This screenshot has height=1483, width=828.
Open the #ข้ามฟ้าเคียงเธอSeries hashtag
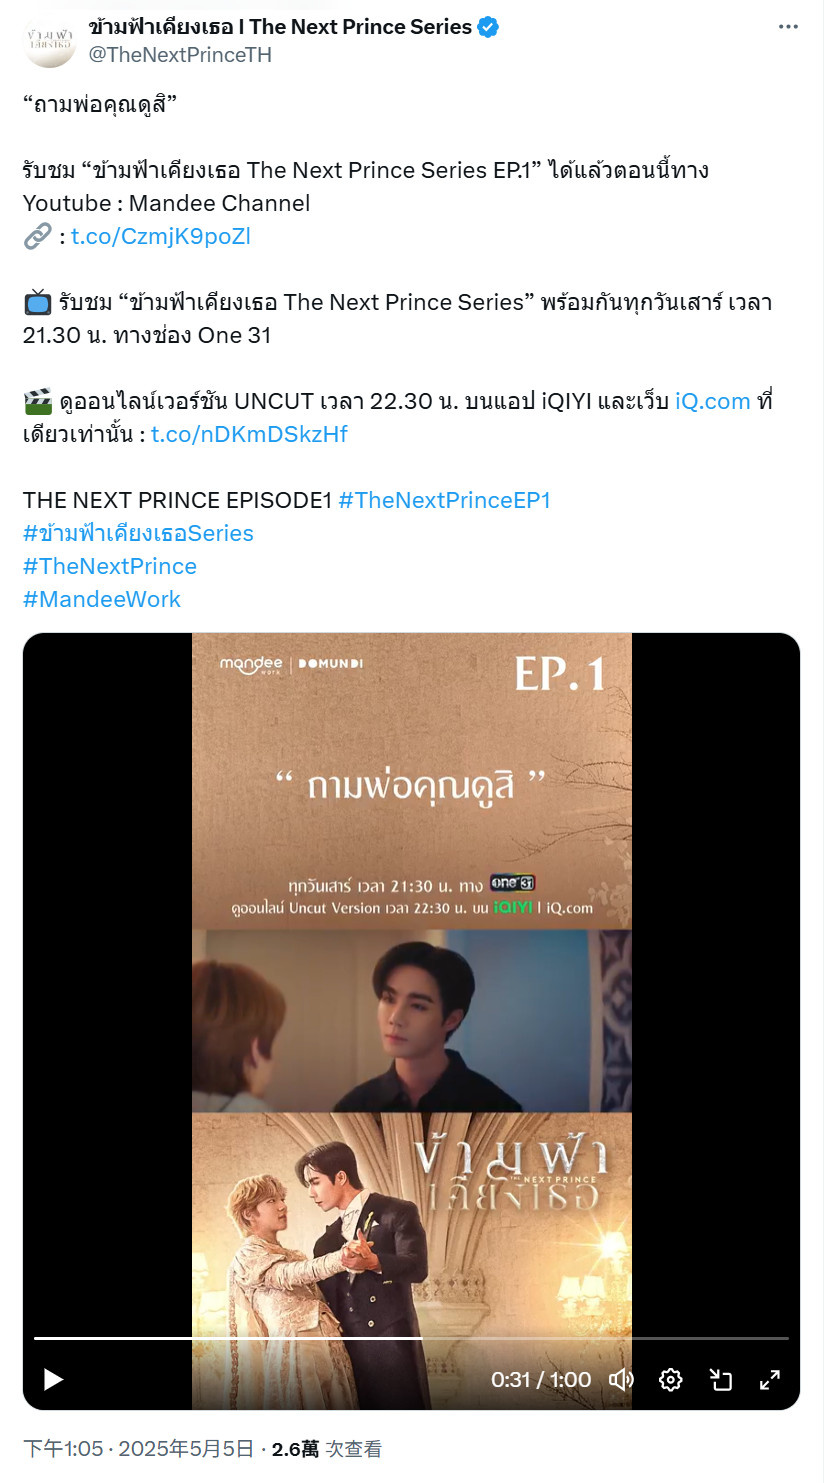138,533
